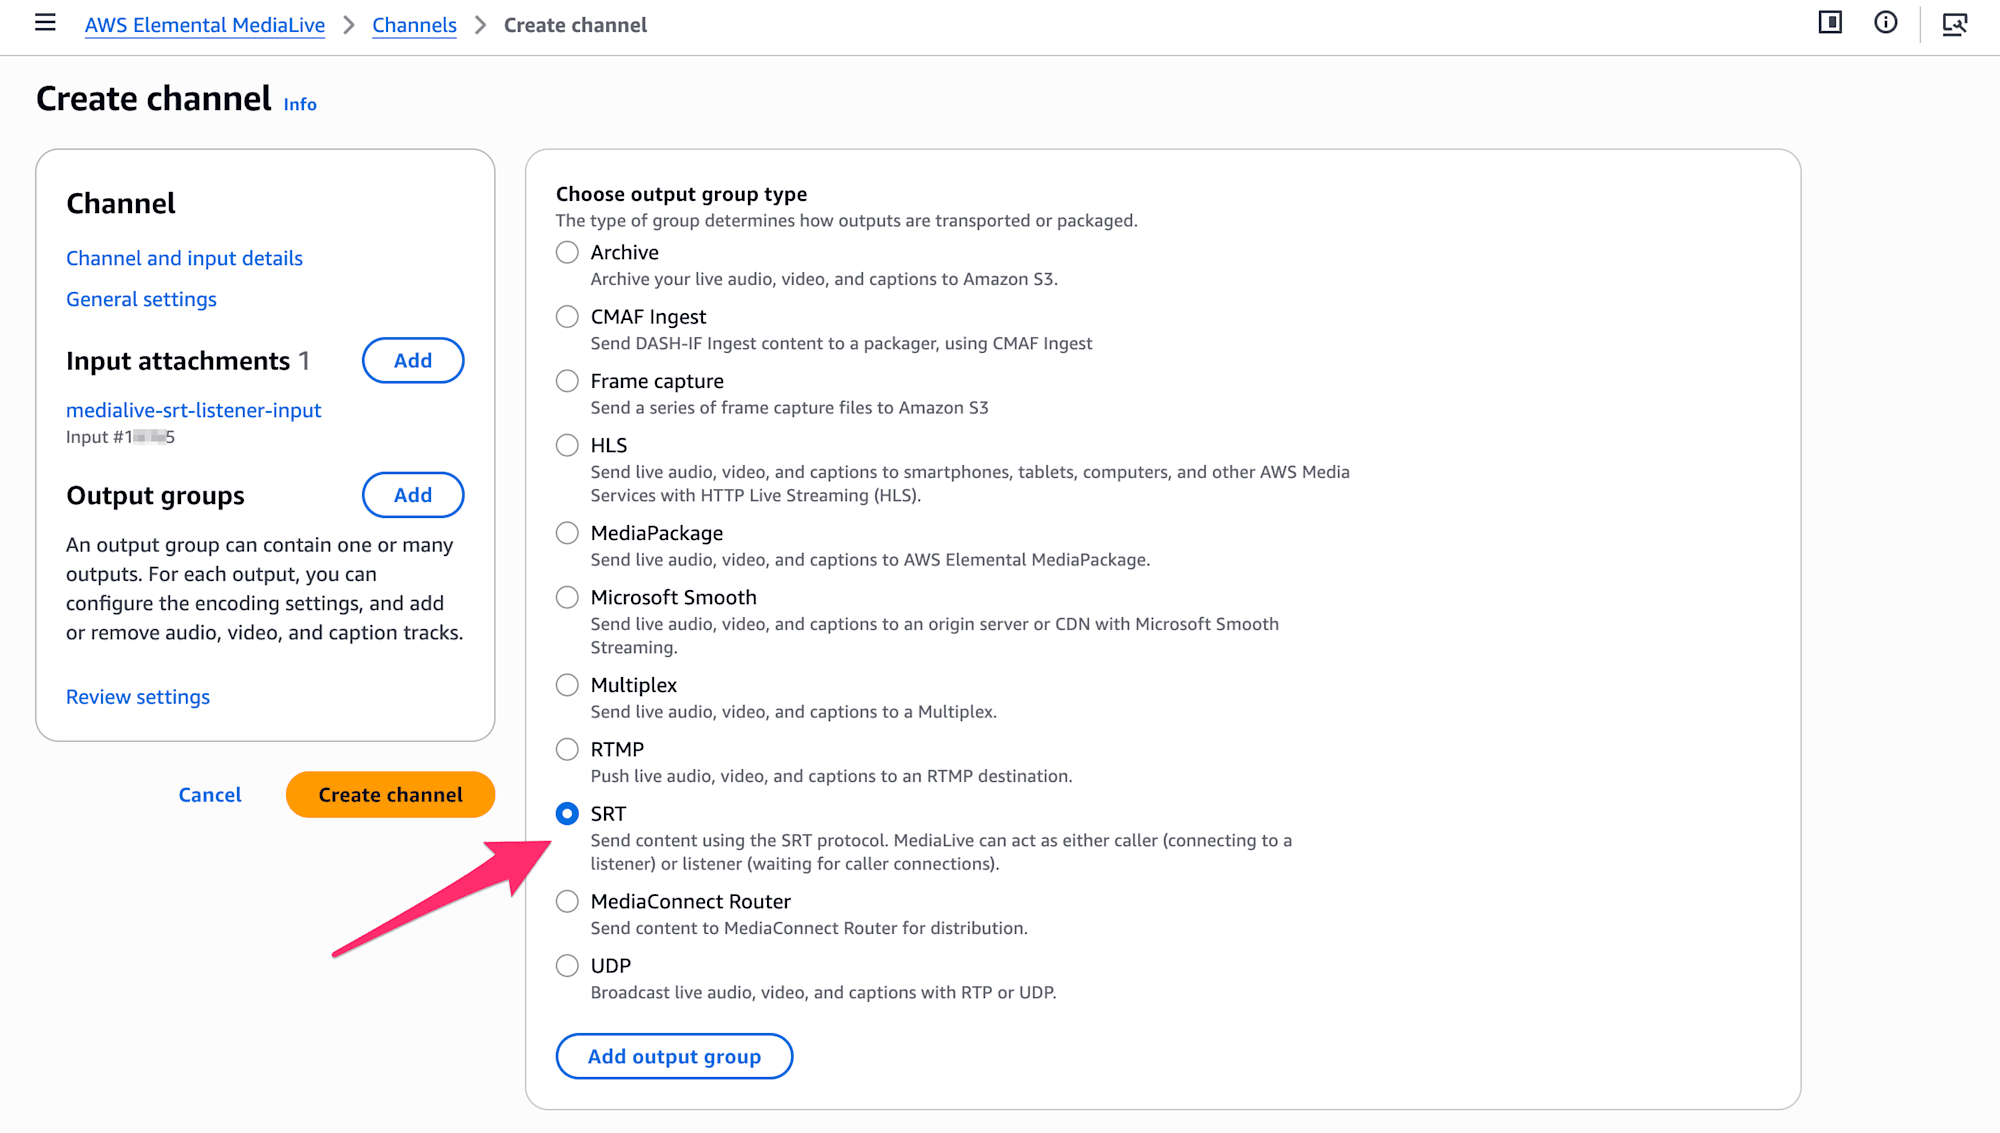Select MediaPackage output group type
This screenshot has height=1133, width=2000.
click(x=567, y=533)
